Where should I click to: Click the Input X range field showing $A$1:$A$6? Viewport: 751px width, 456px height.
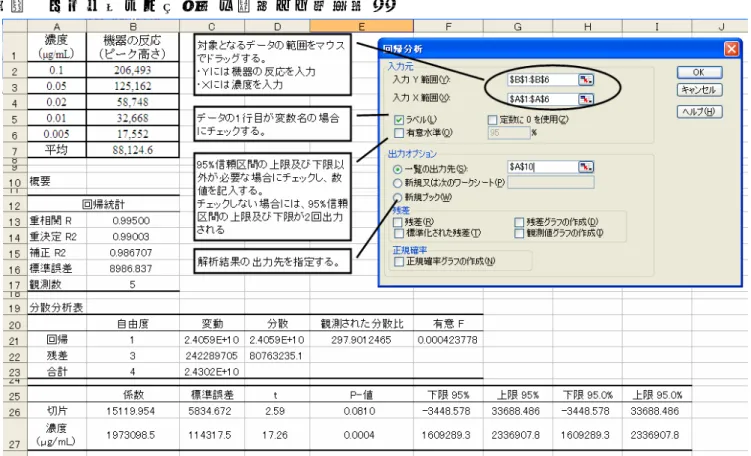click(x=543, y=99)
